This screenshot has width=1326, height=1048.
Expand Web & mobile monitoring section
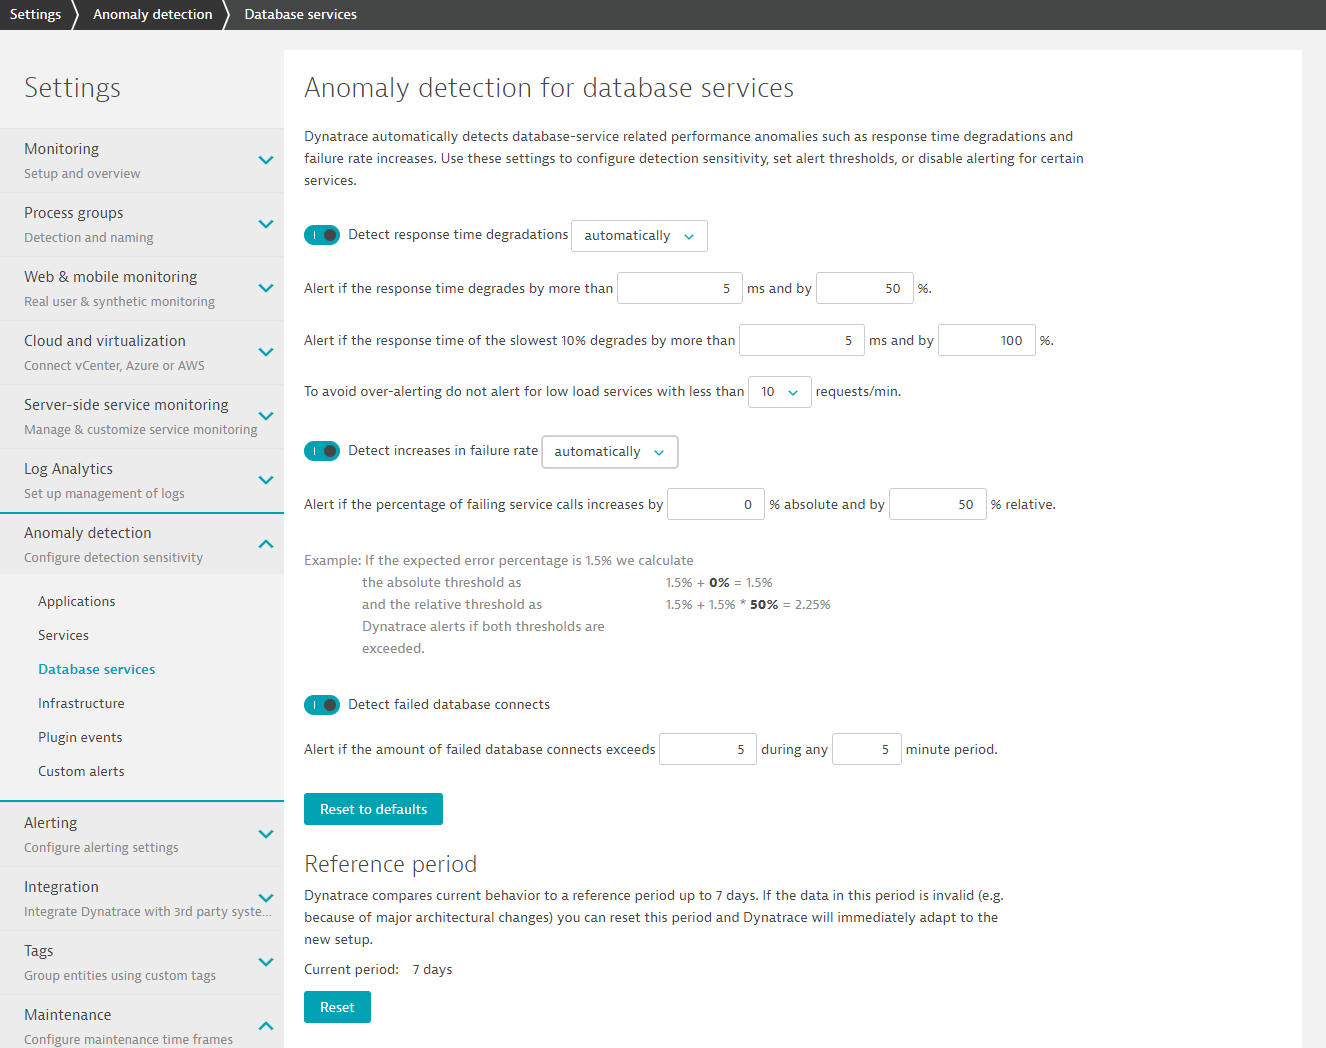266,288
